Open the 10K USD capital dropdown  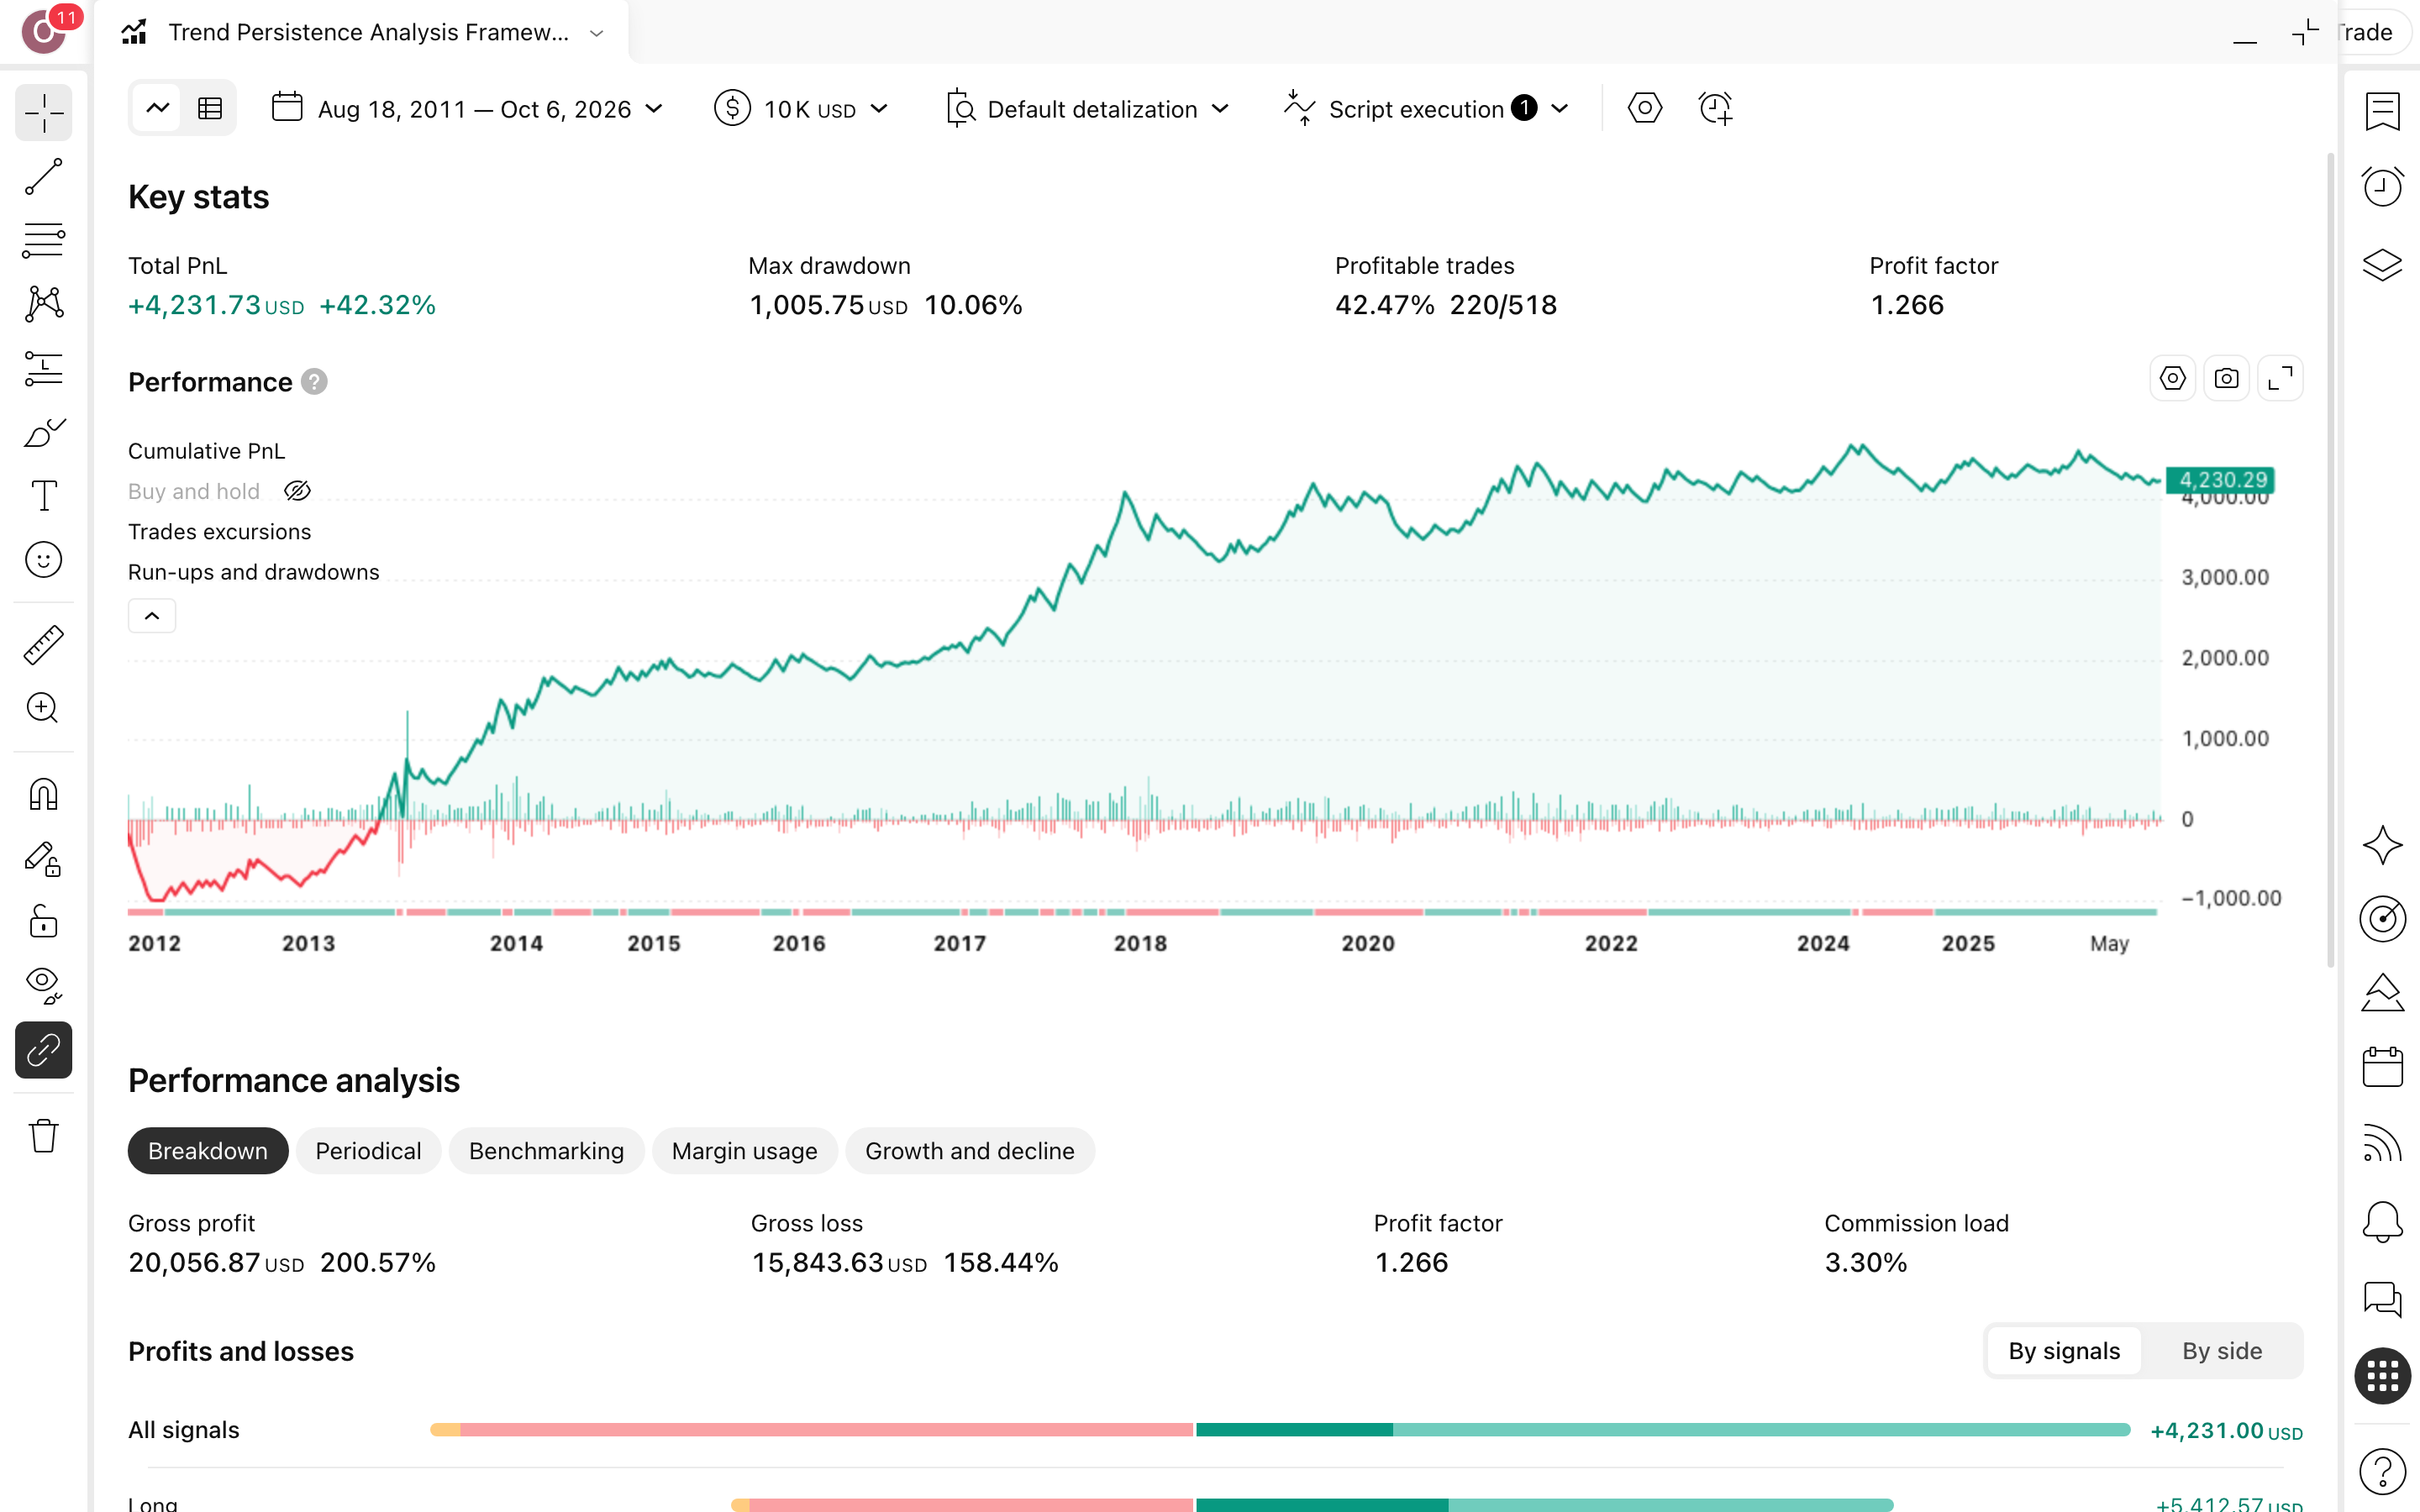802,108
